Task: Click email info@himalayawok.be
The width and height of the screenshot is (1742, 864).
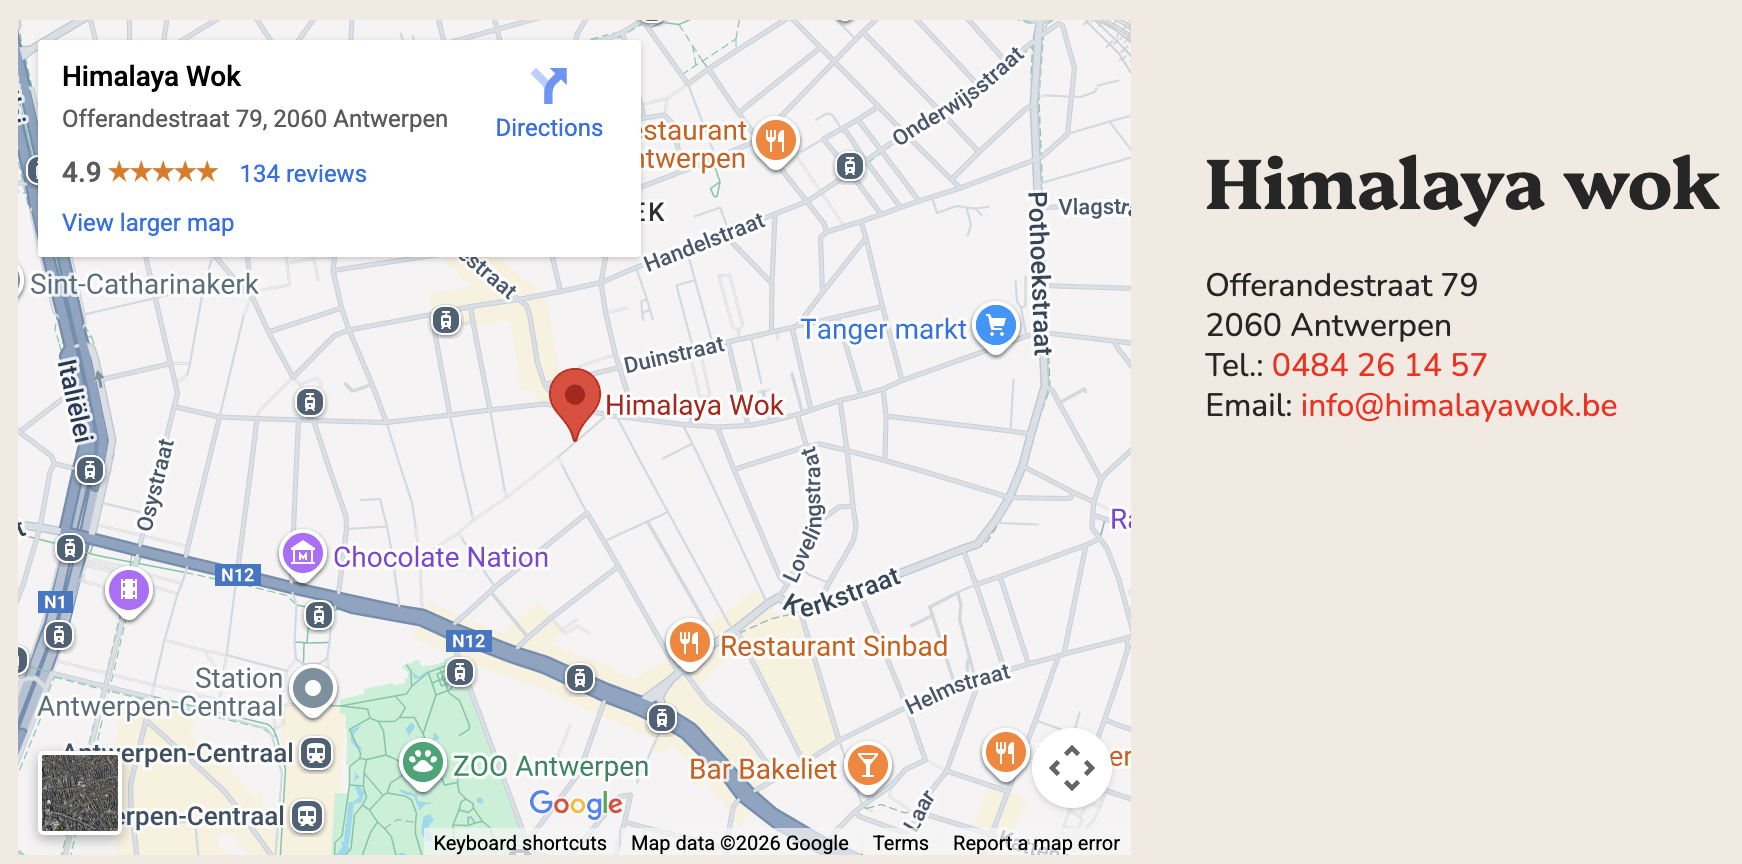Action: [x=1458, y=405]
